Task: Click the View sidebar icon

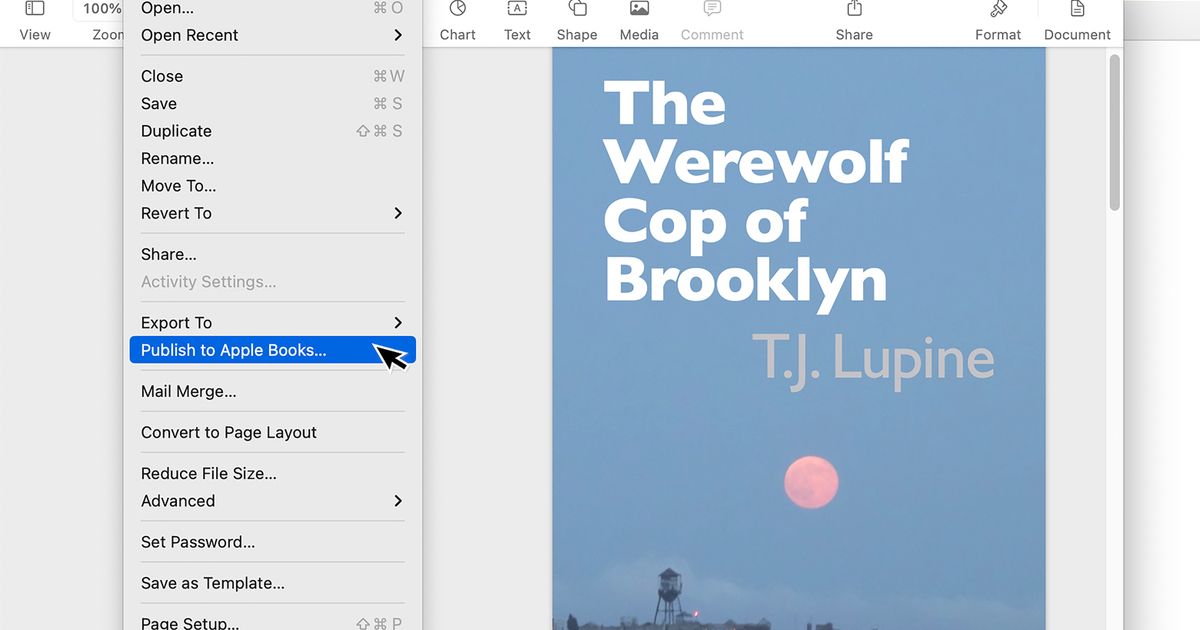Action: pos(35,10)
